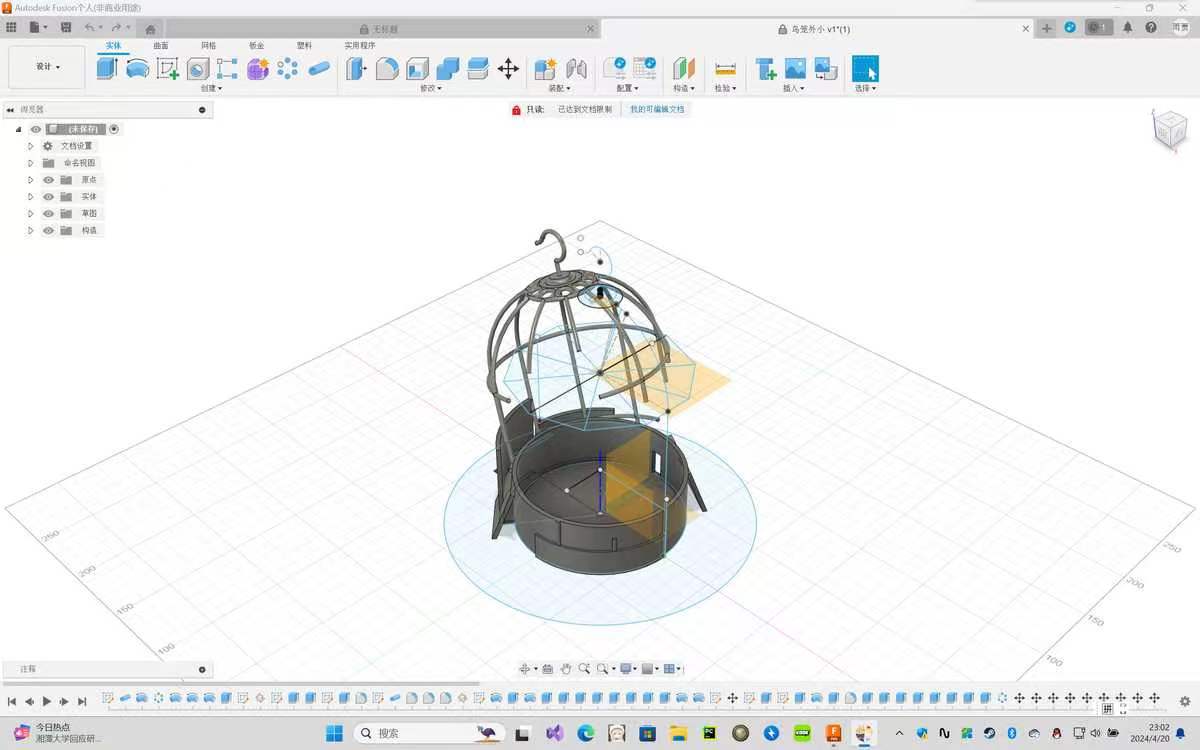Image resolution: width=1200 pixels, height=750 pixels.
Task: Toggle visibility of 构造 folder
Action: [48, 231]
